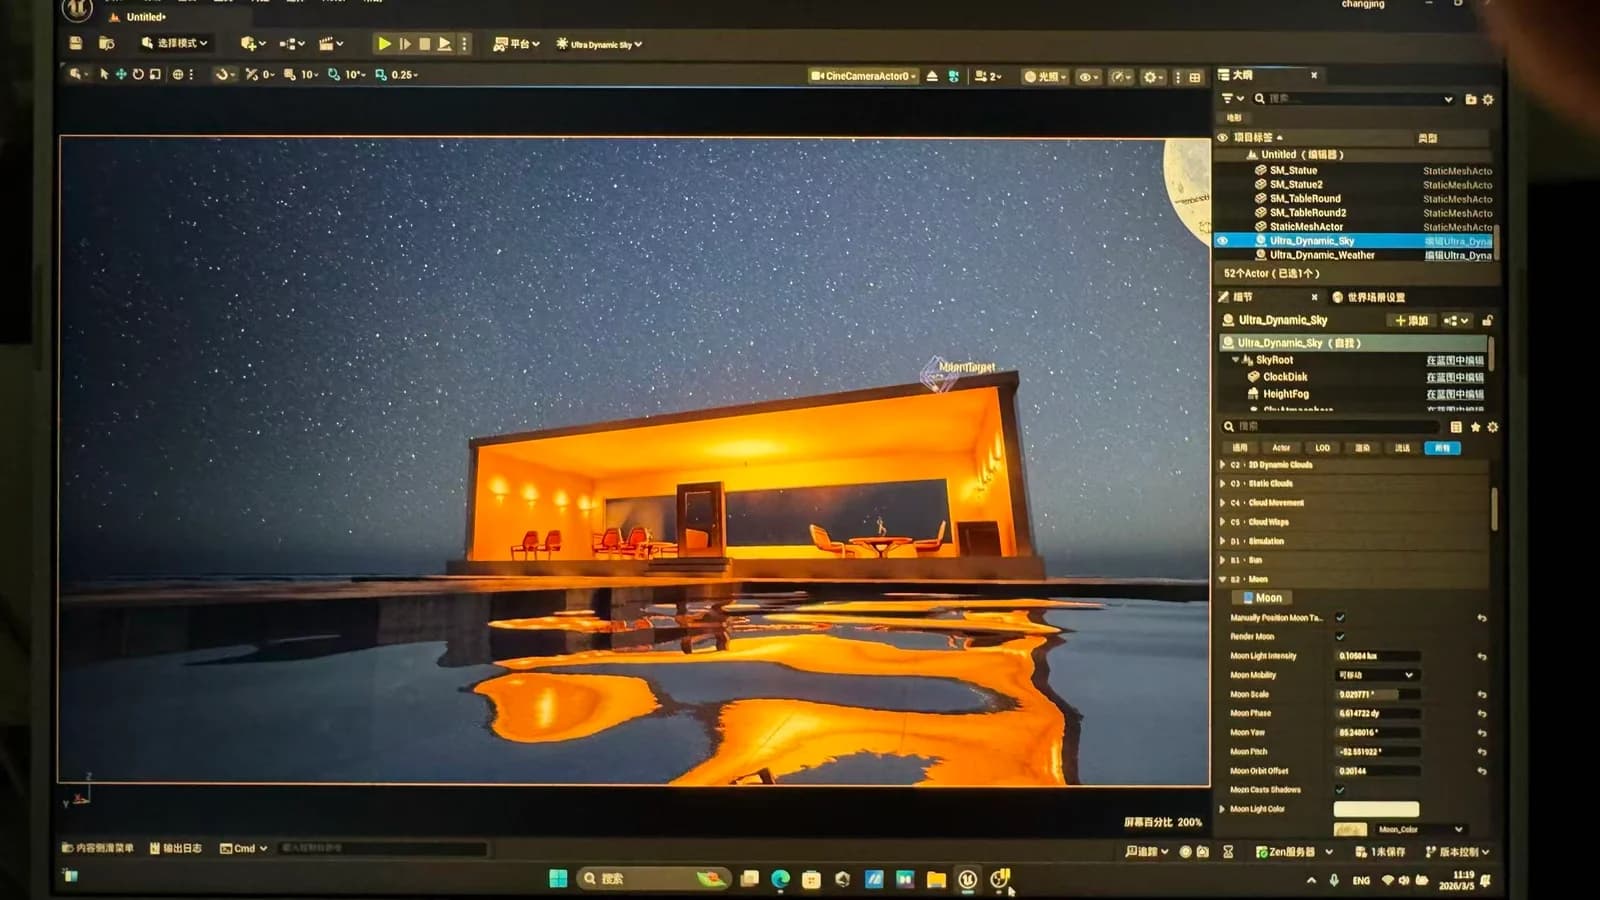Click the Moon Scale slider field

[1378, 694]
